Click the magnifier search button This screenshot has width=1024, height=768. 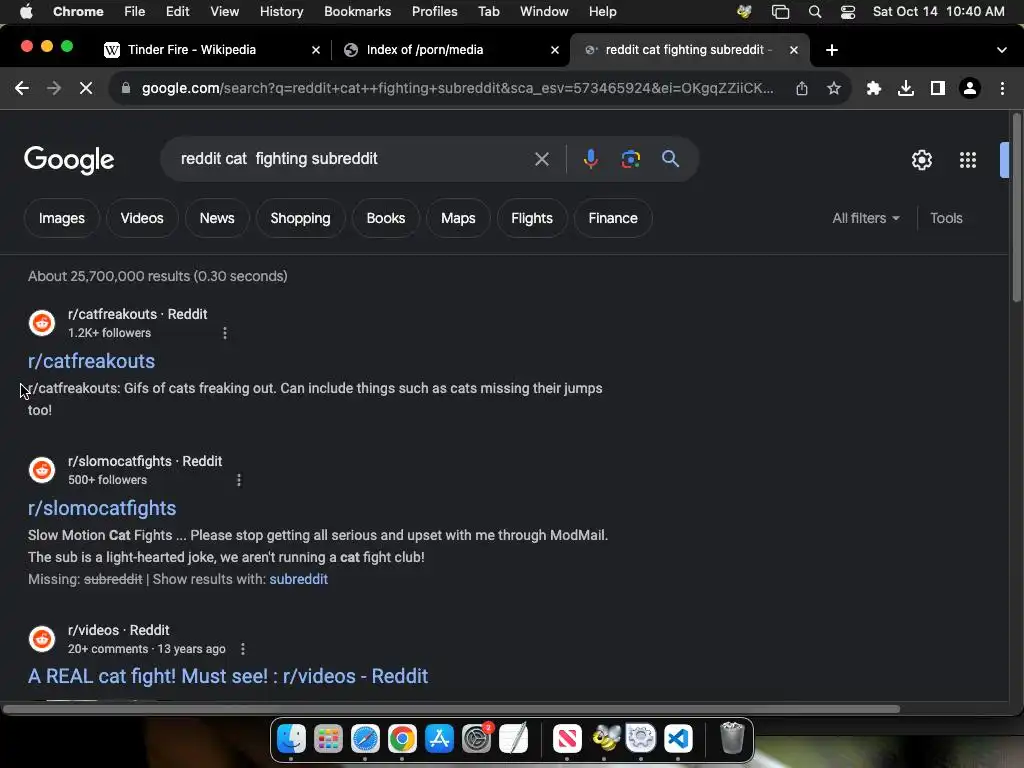tap(670, 159)
